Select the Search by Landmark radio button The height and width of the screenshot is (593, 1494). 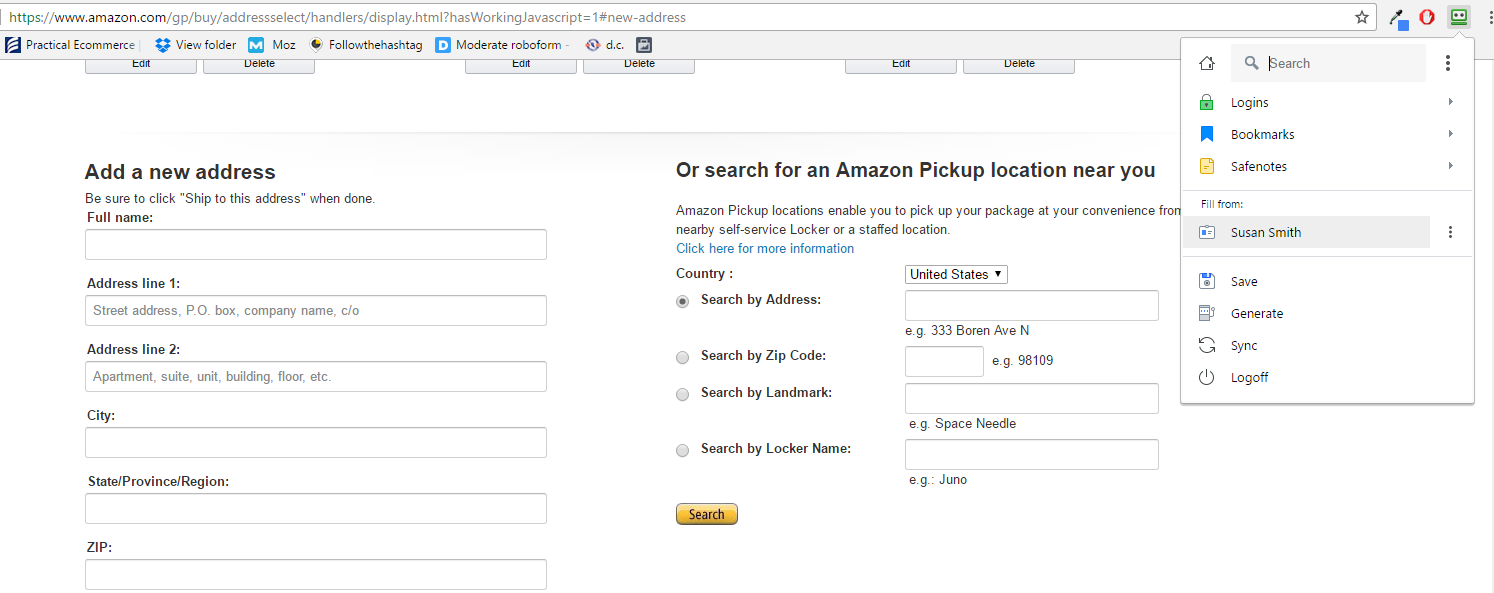click(682, 394)
